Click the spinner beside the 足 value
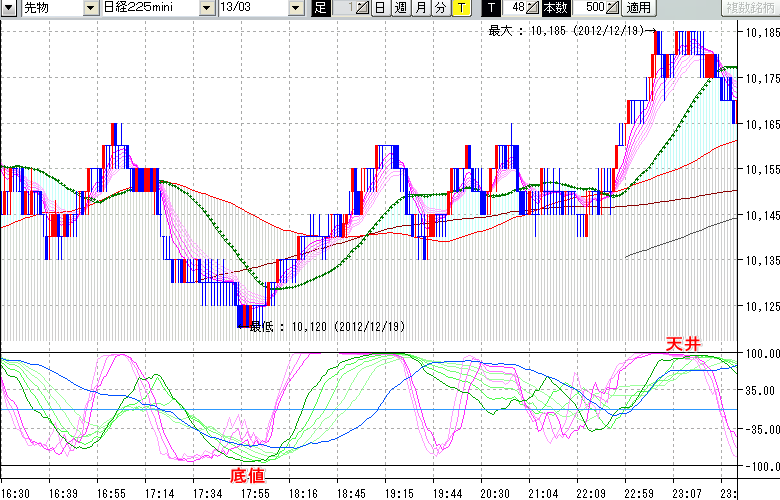Screen dimensions: 780x500 [363, 8]
